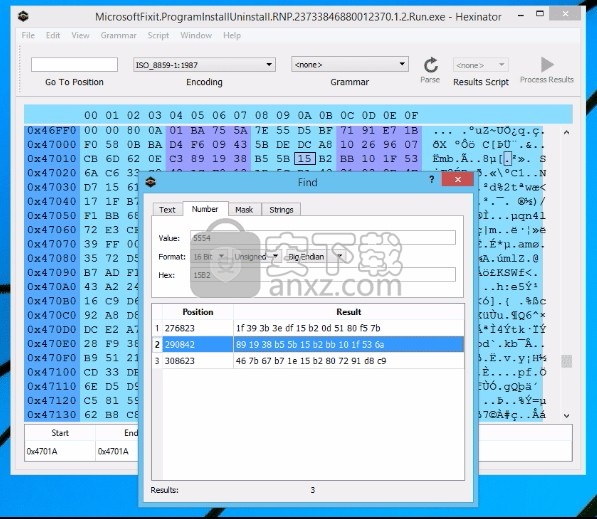
Task: Select result row with position 308623
Action: tap(308, 361)
